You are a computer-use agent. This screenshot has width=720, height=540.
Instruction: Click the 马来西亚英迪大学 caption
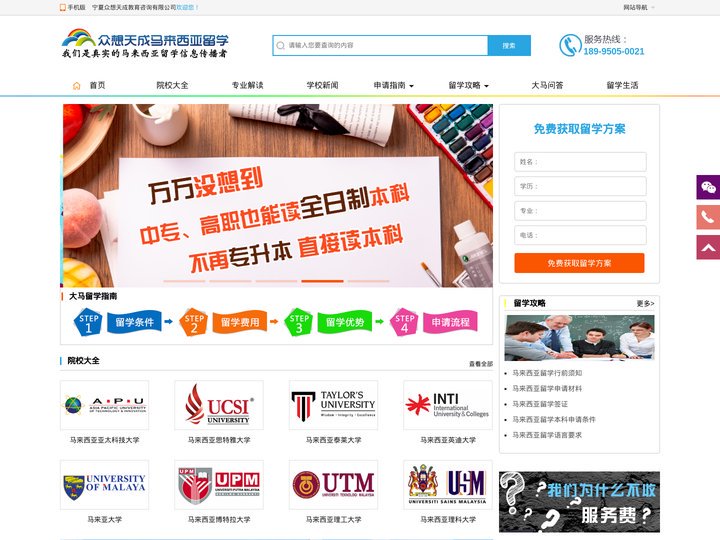click(x=448, y=440)
